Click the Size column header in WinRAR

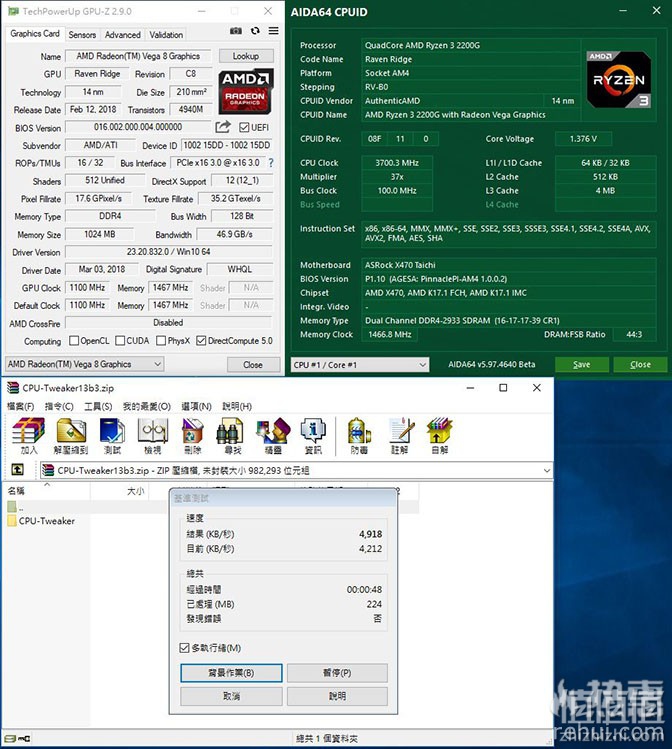119,491
